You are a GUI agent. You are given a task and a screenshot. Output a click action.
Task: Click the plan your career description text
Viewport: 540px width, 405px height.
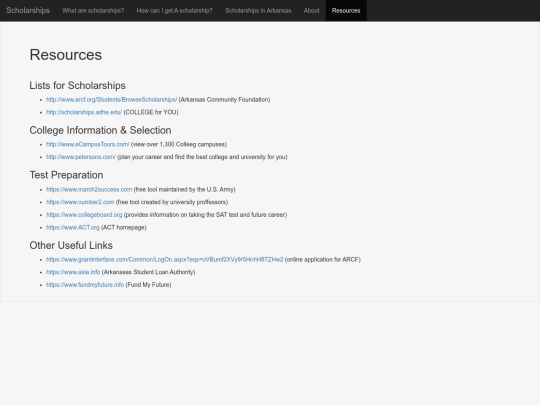202,157
